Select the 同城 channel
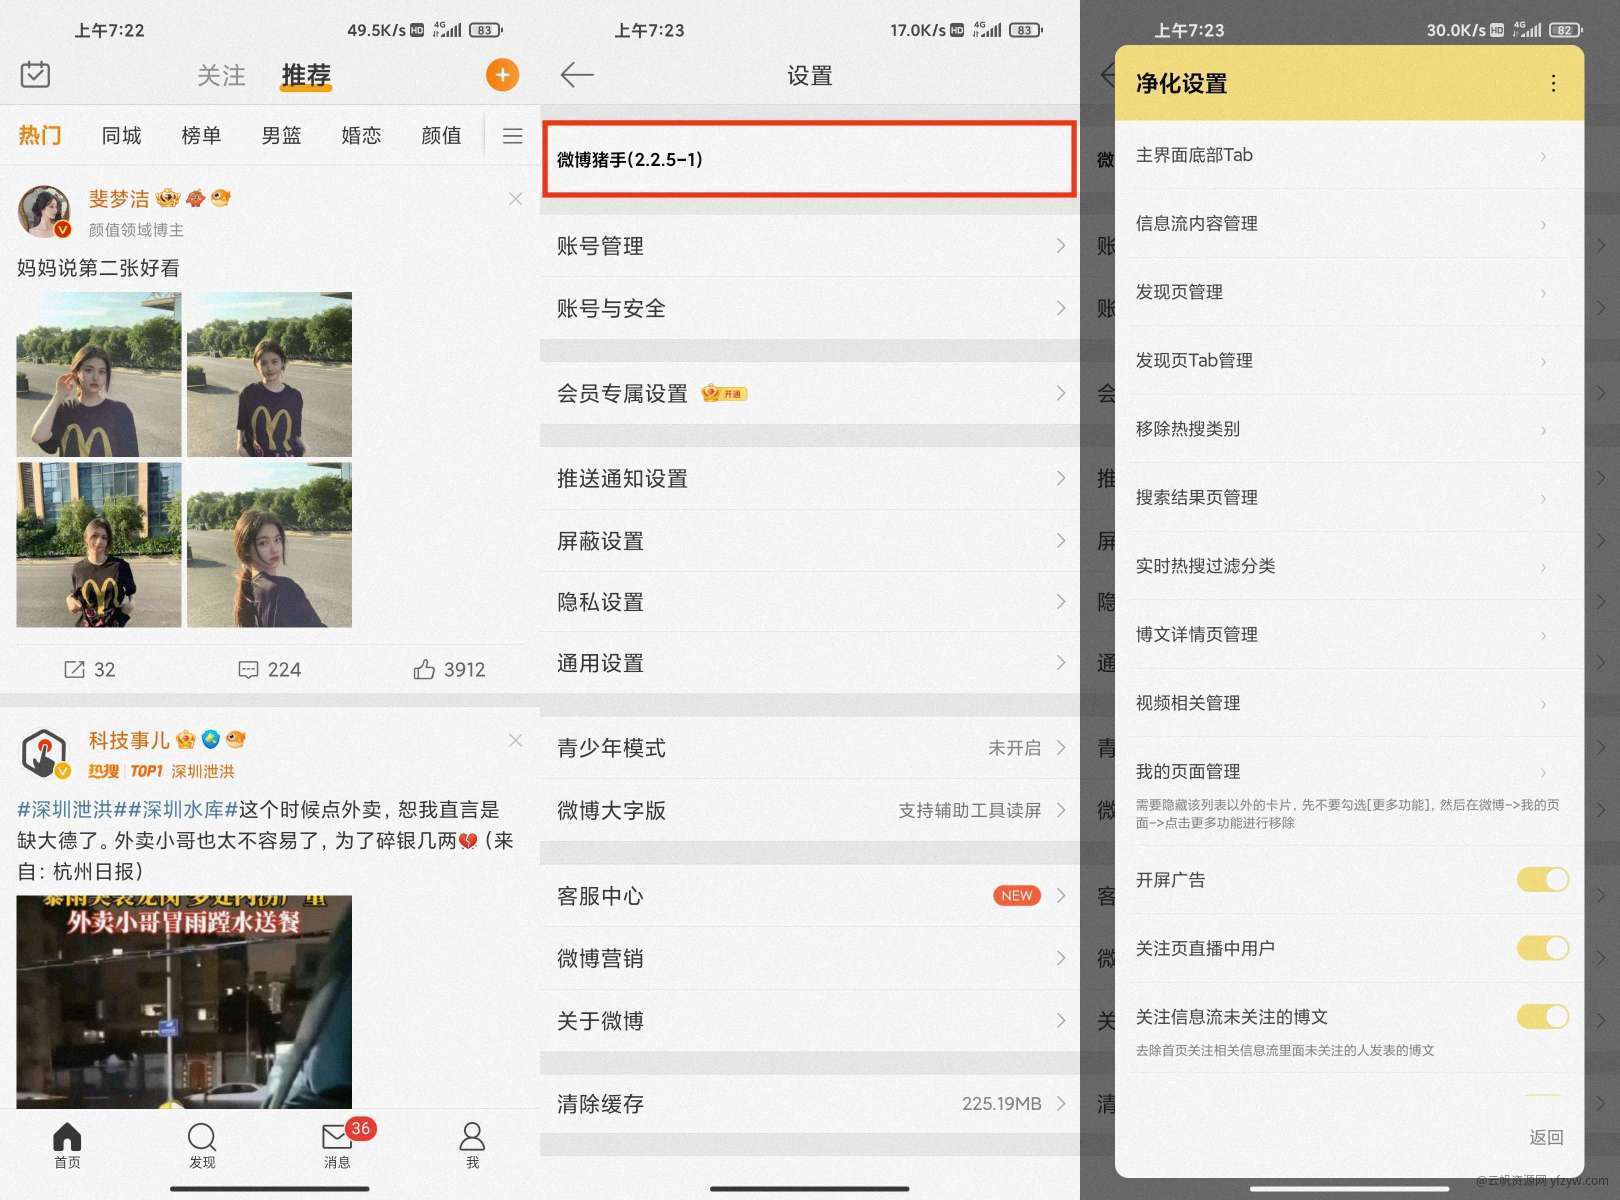The height and width of the screenshot is (1200, 1620). click(121, 135)
